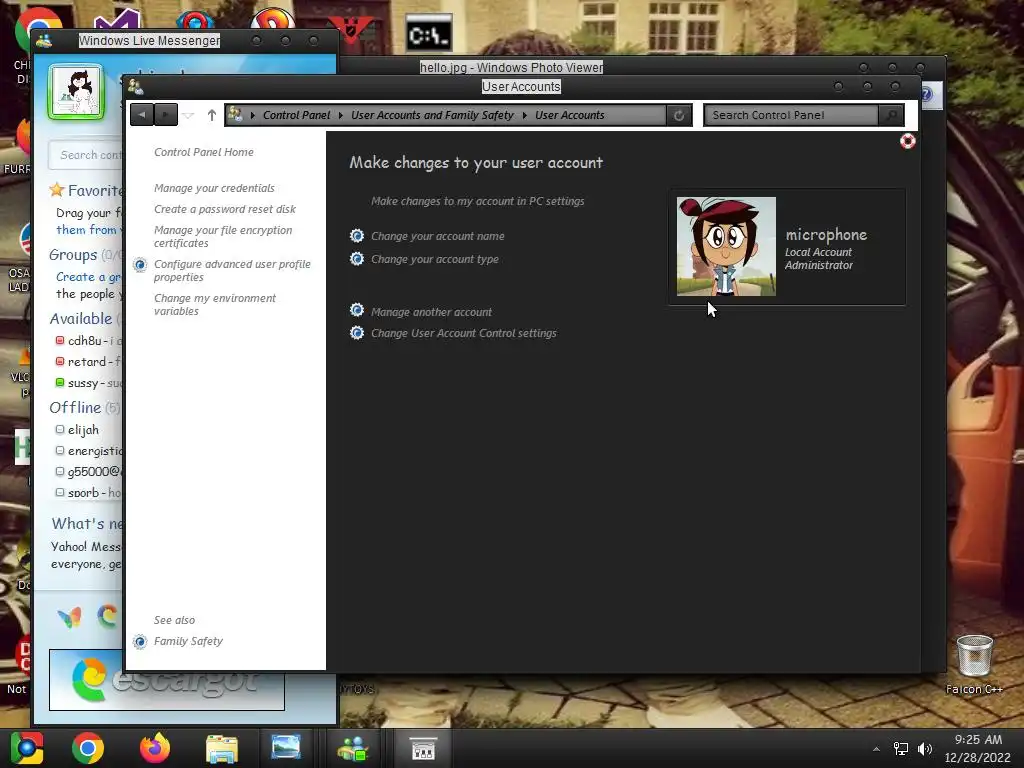
Task: Click hello.jpg Windows Photo Viewer title bar
Action: [511, 67]
